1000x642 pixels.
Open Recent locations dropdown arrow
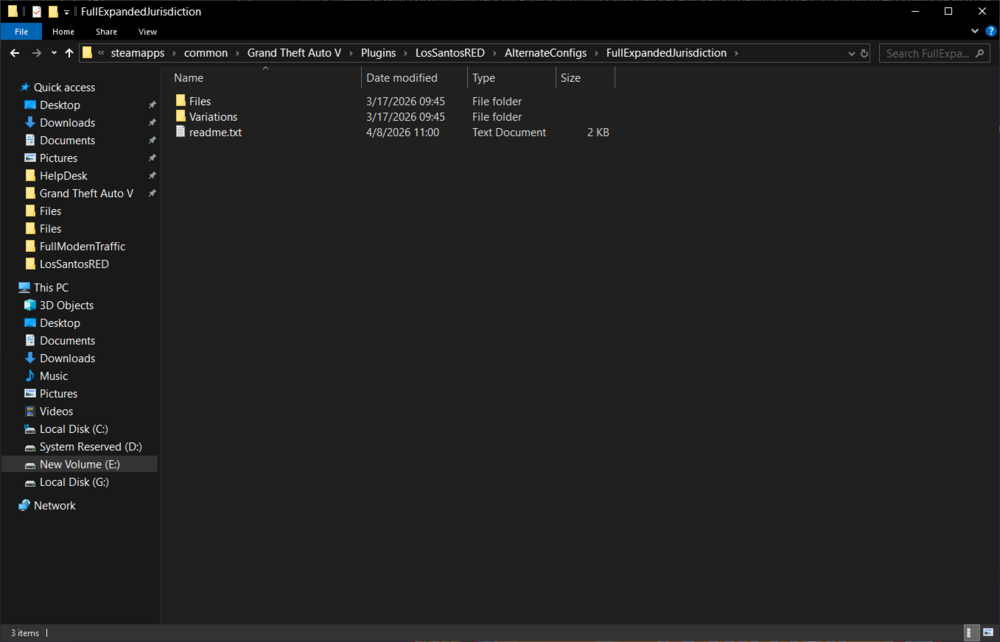click(54, 53)
